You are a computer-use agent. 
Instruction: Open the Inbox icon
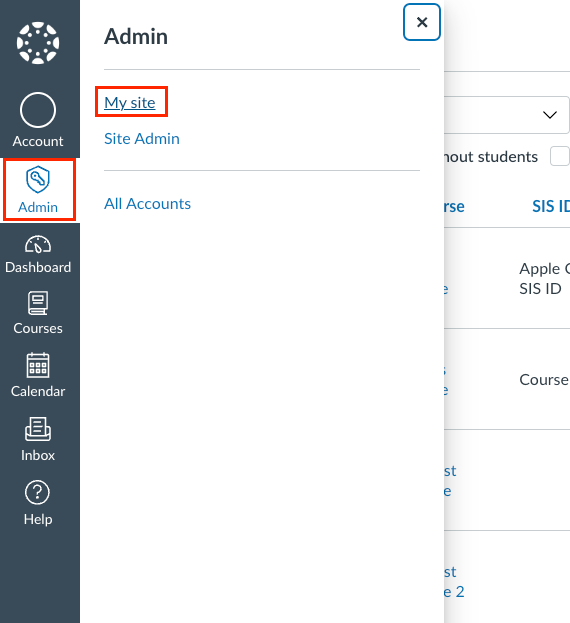[38, 429]
